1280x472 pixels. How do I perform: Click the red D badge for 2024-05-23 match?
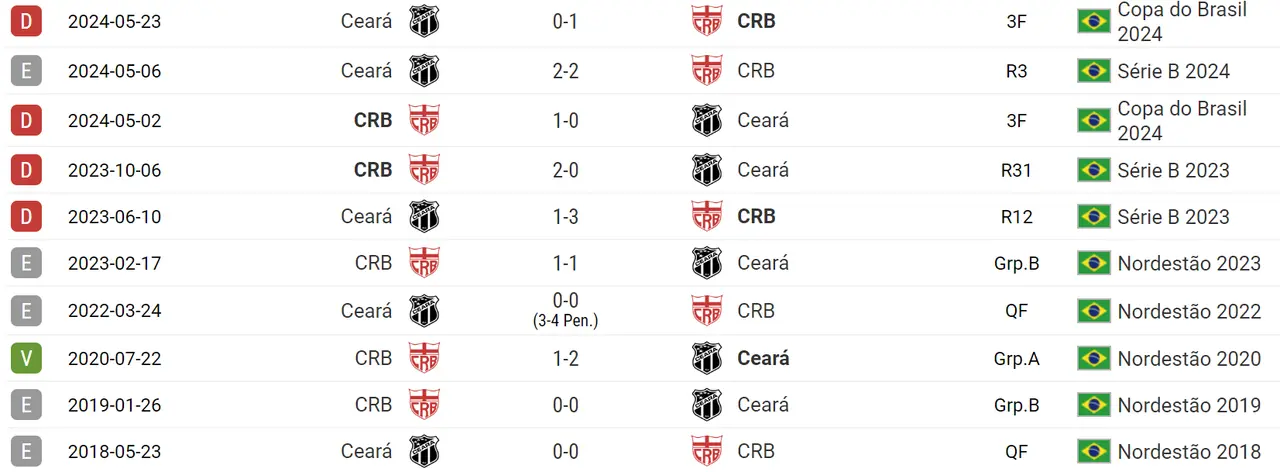pos(25,22)
